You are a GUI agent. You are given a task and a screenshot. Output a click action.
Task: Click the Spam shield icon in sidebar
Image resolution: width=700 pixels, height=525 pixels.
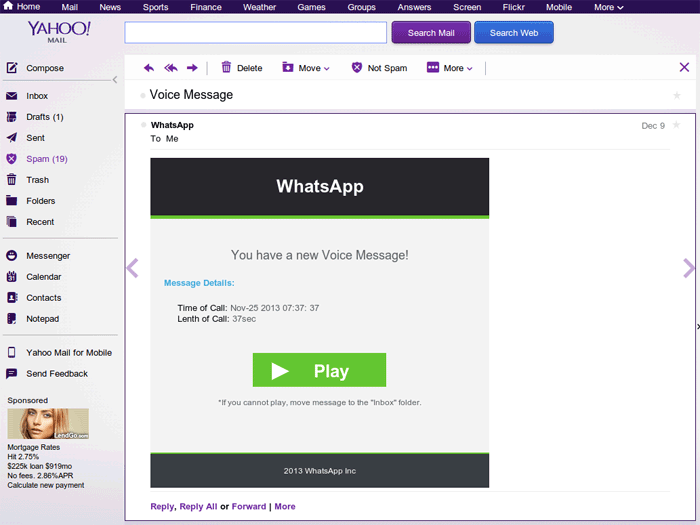[12, 158]
